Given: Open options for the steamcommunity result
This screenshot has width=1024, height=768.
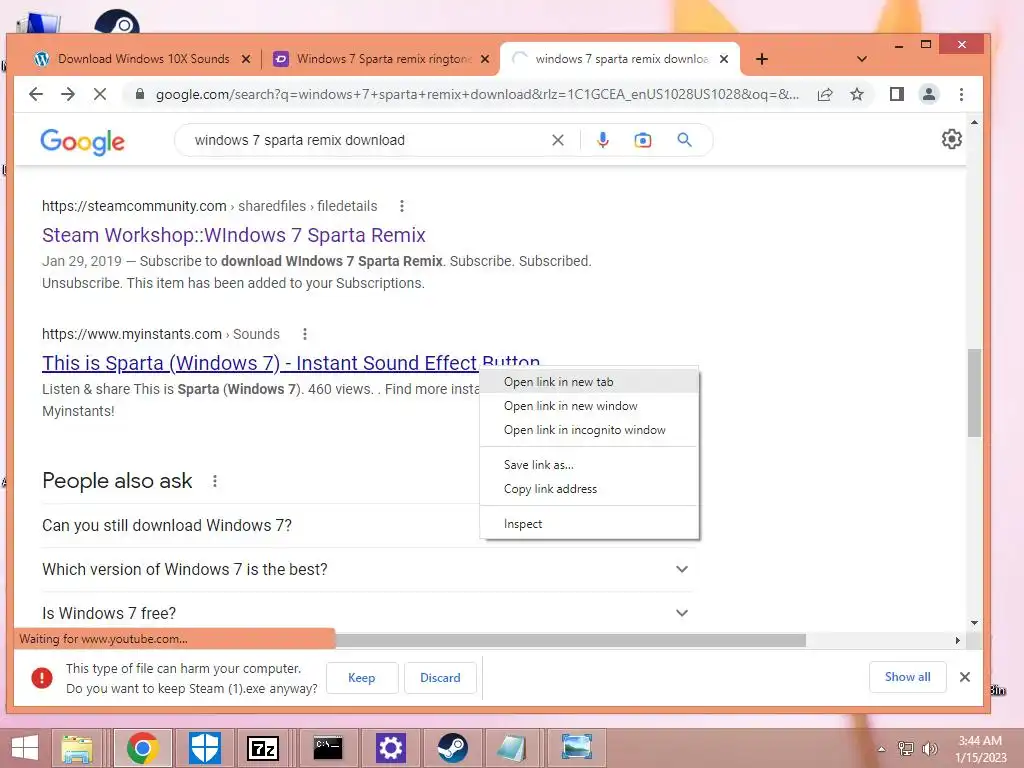Looking at the screenshot, I should point(402,206).
